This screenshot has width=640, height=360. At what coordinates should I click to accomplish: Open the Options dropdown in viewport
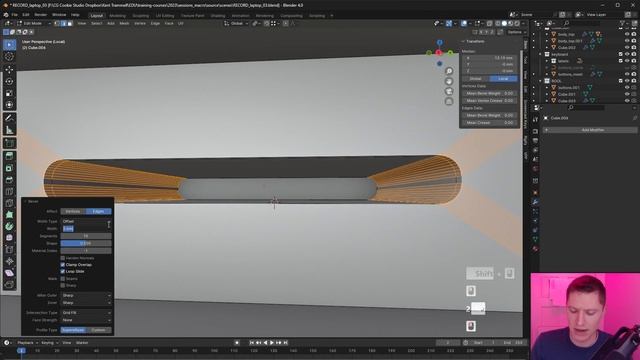pyautogui.click(x=516, y=32)
